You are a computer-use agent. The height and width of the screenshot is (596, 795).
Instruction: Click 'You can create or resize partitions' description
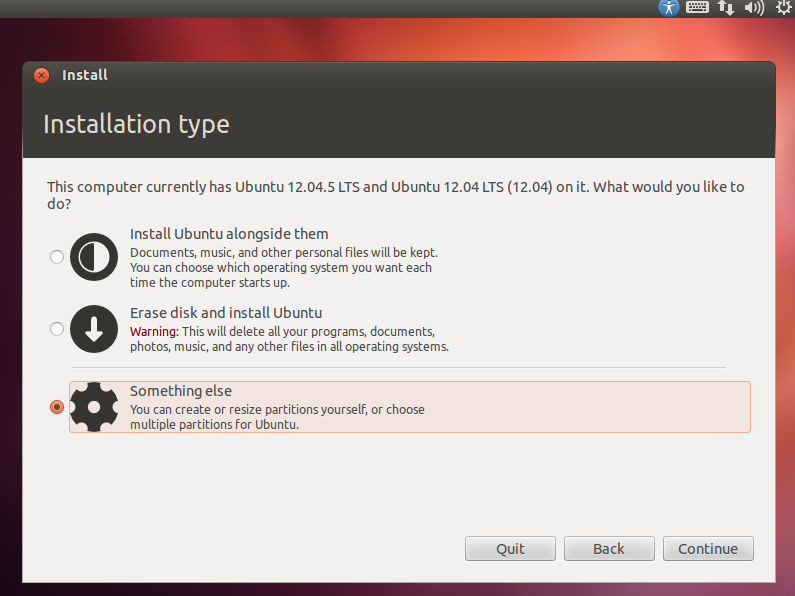click(277, 417)
